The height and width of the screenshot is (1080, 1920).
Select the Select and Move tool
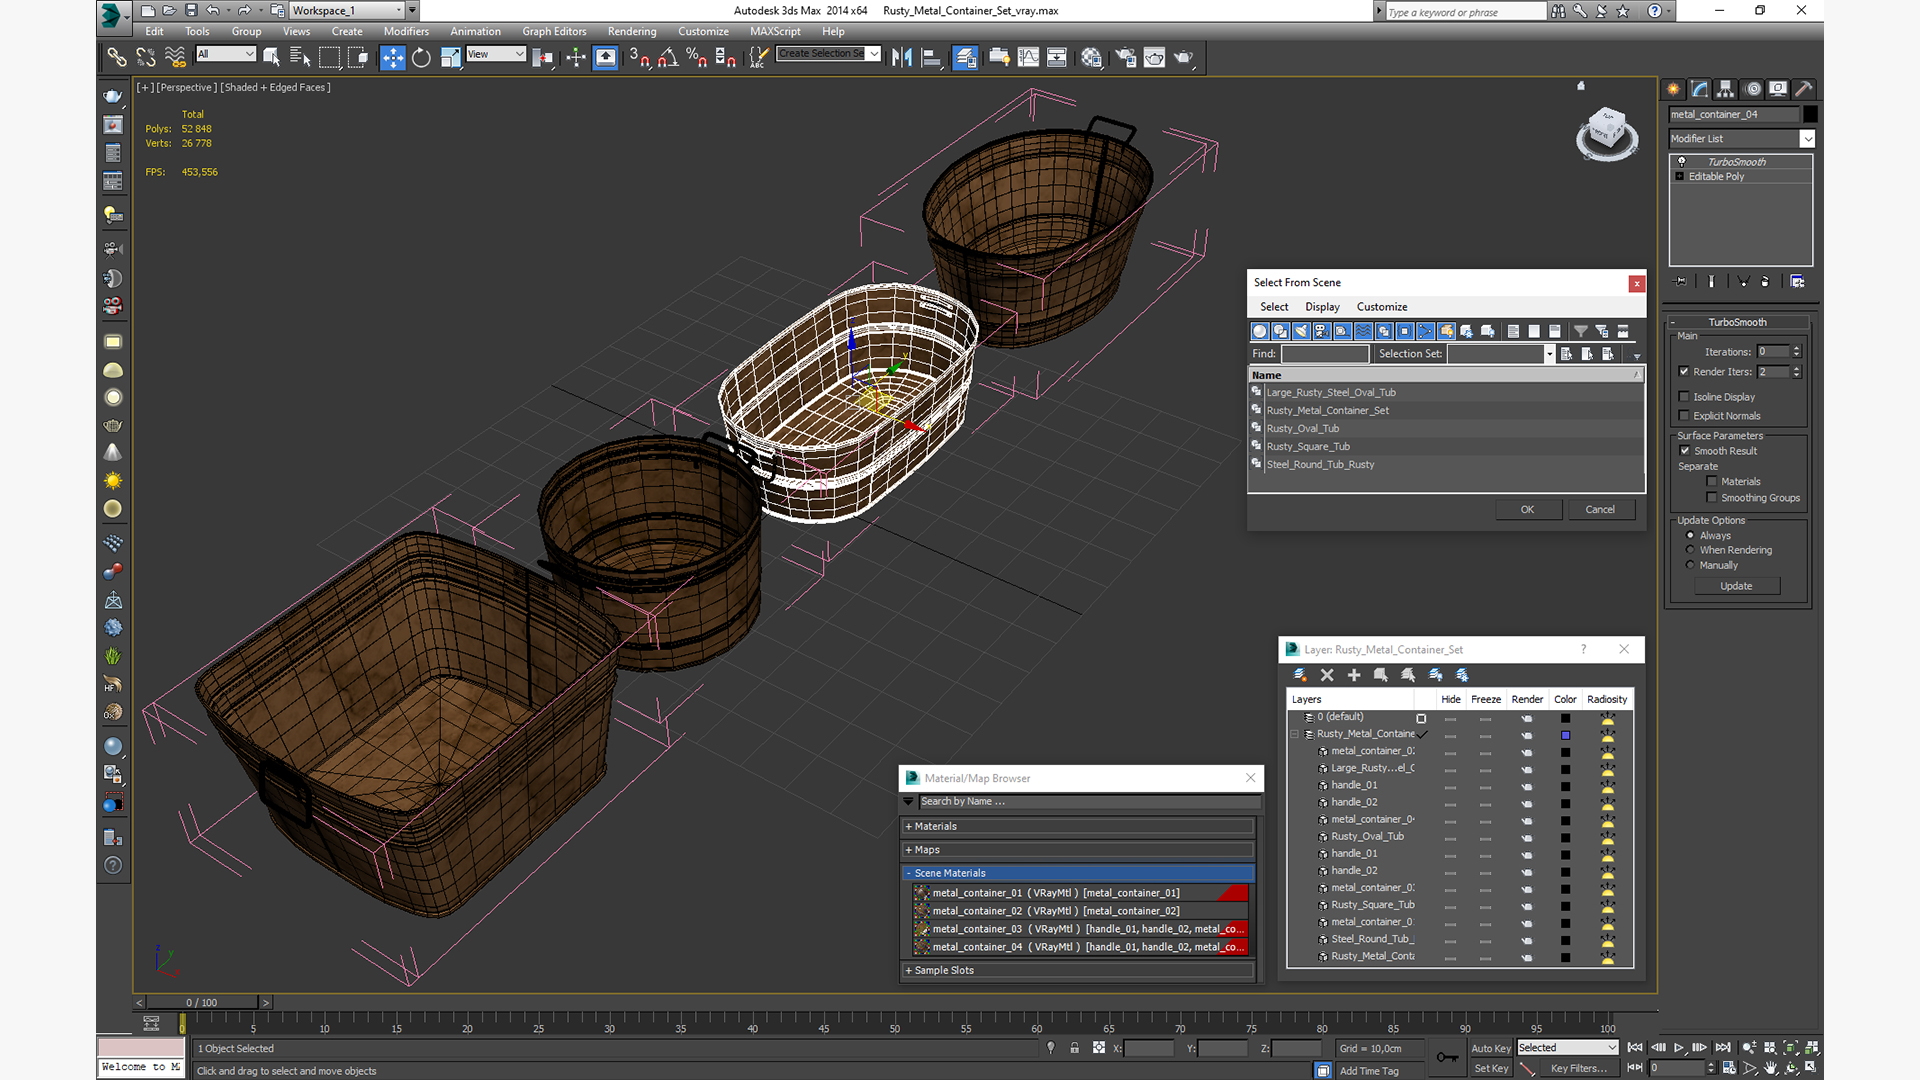pos(393,57)
